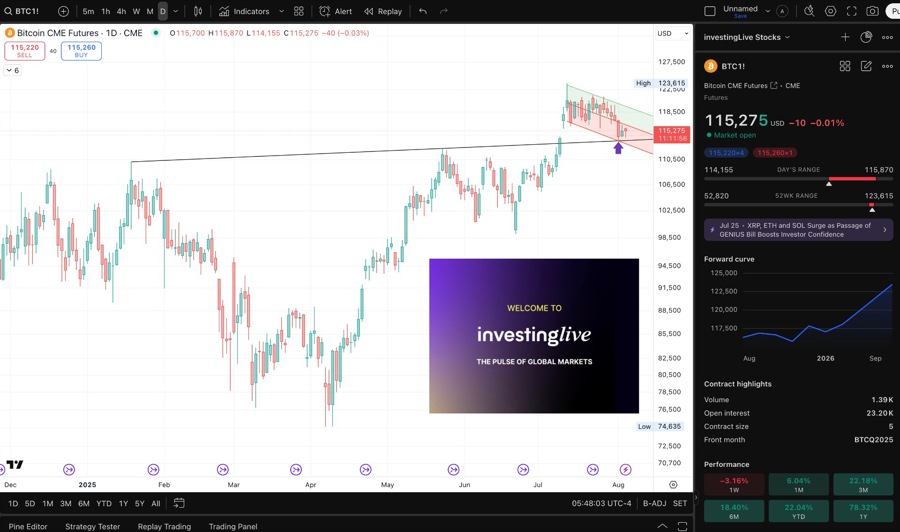Open the note editor icon beside BTC1!
Image resolution: width=900 pixels, height=532 pixels.
coord(866,66)
